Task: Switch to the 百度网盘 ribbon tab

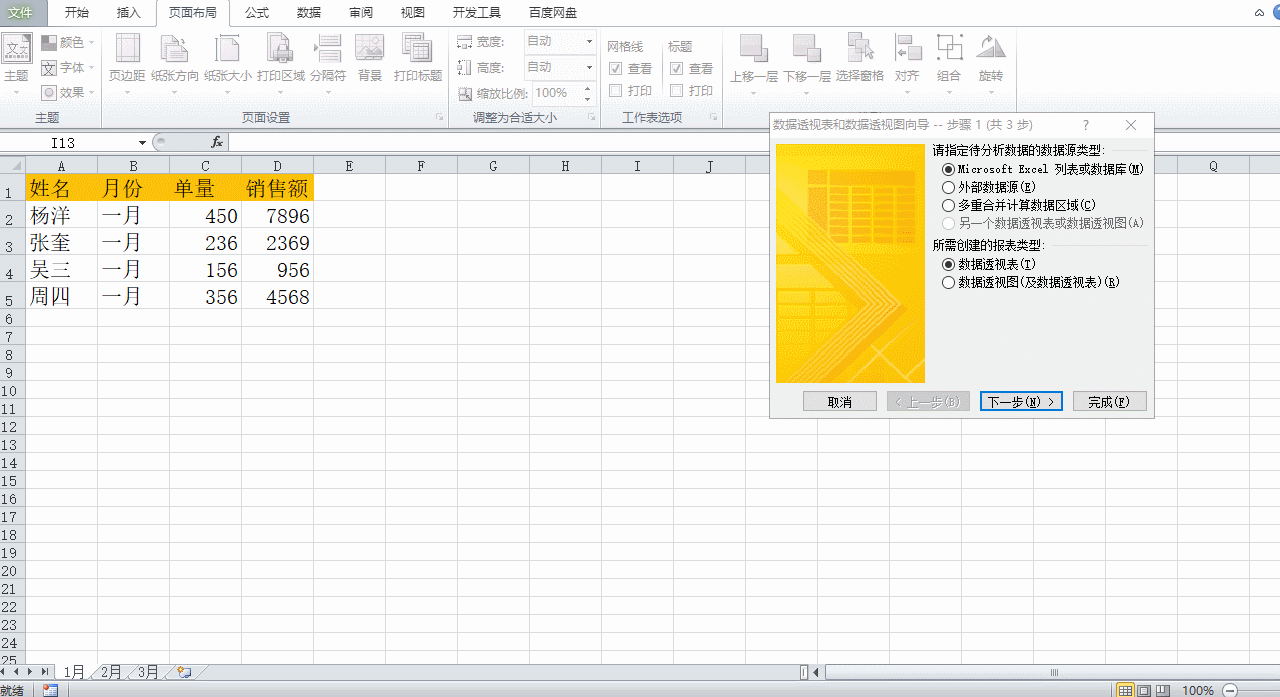Action: click(553, 13)
